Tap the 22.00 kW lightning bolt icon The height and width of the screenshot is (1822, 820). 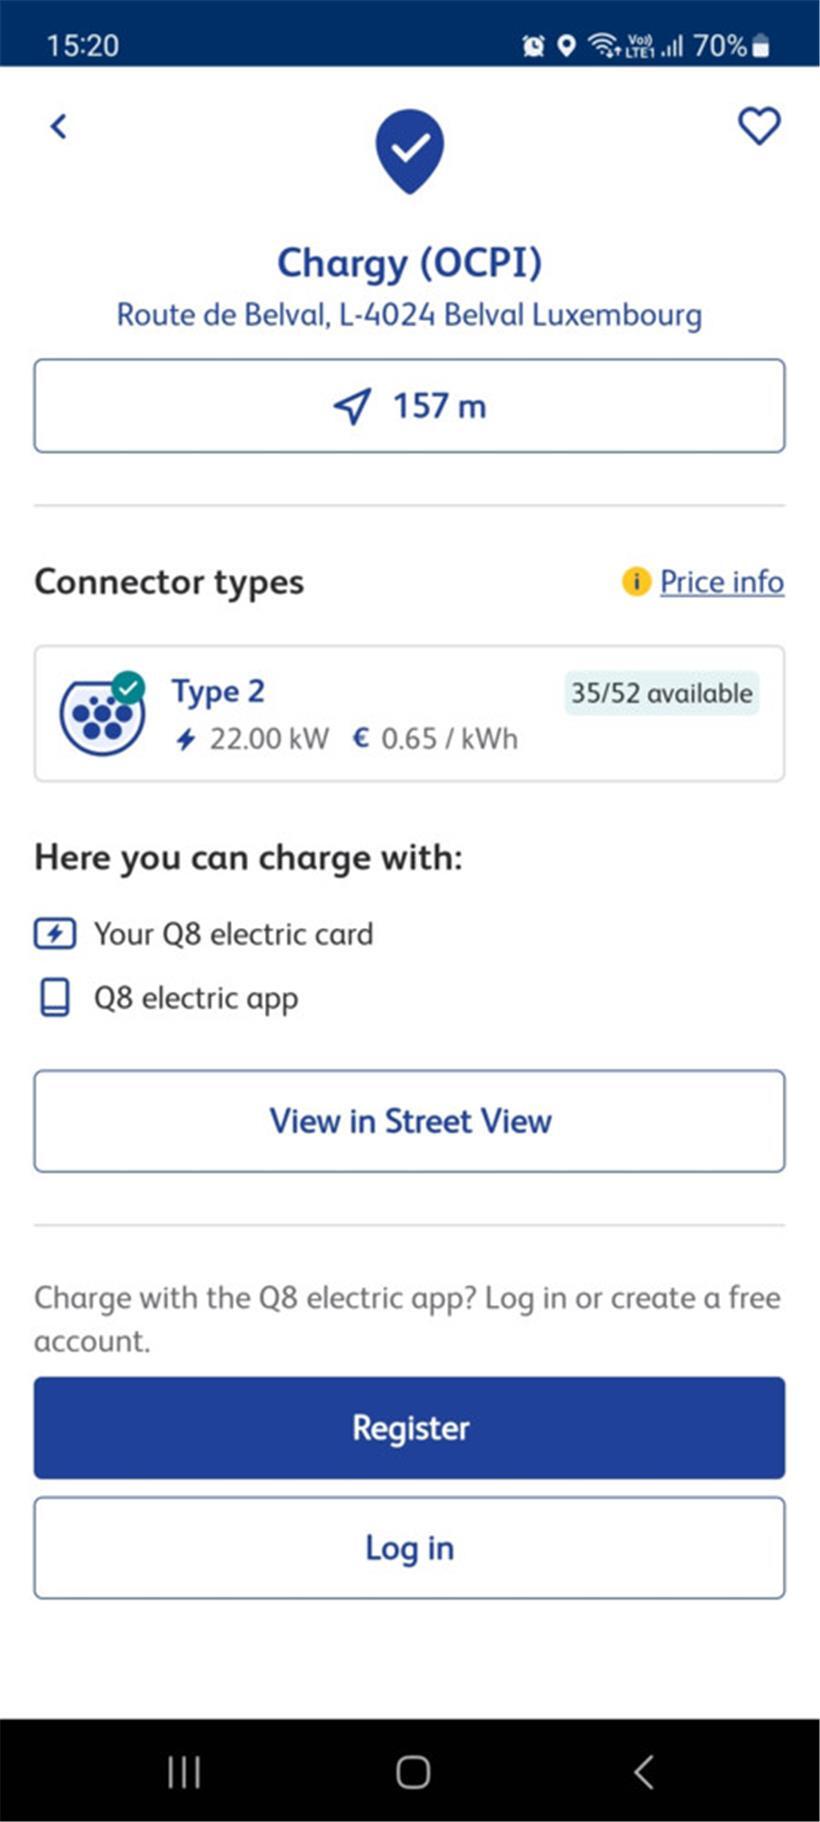[186, 739]
